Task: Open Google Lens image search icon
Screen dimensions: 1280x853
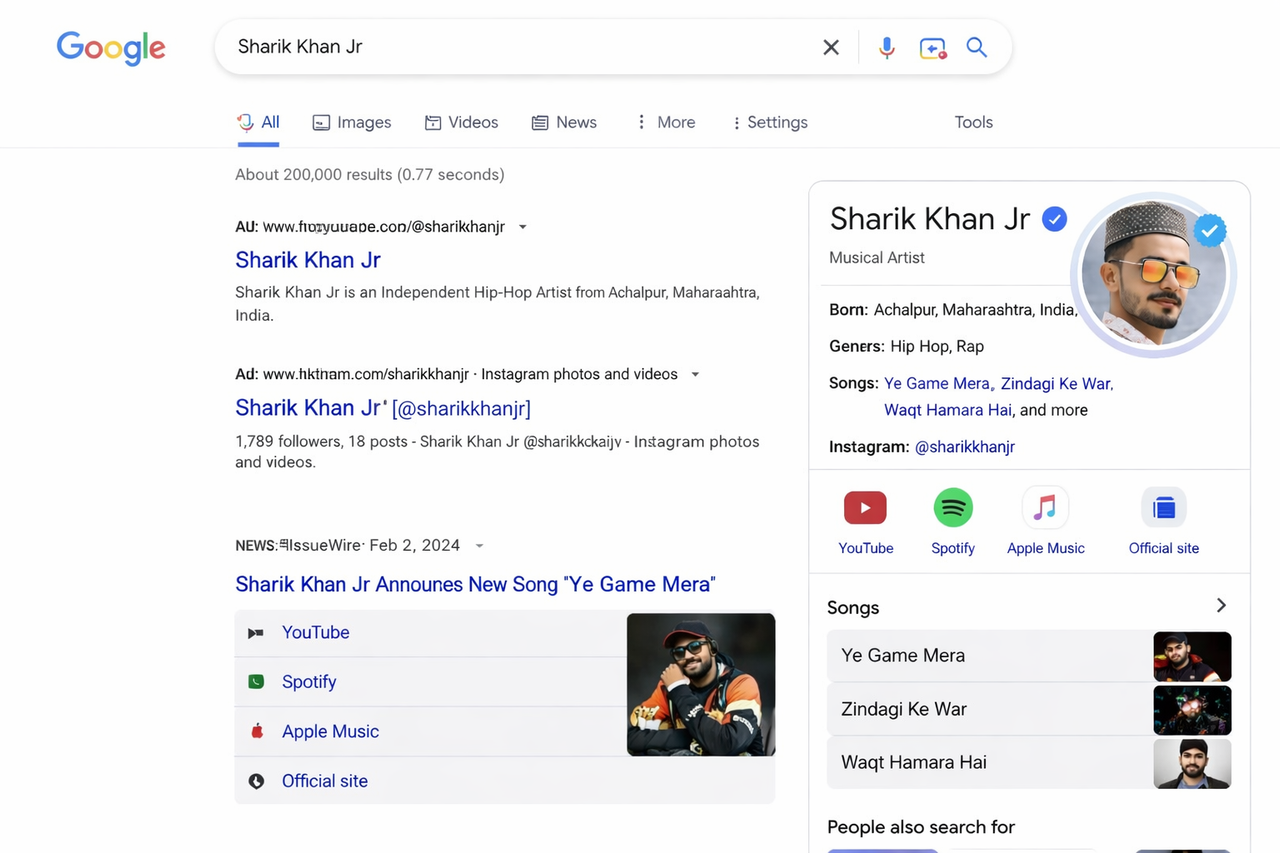Action: [x=932, y=47]
